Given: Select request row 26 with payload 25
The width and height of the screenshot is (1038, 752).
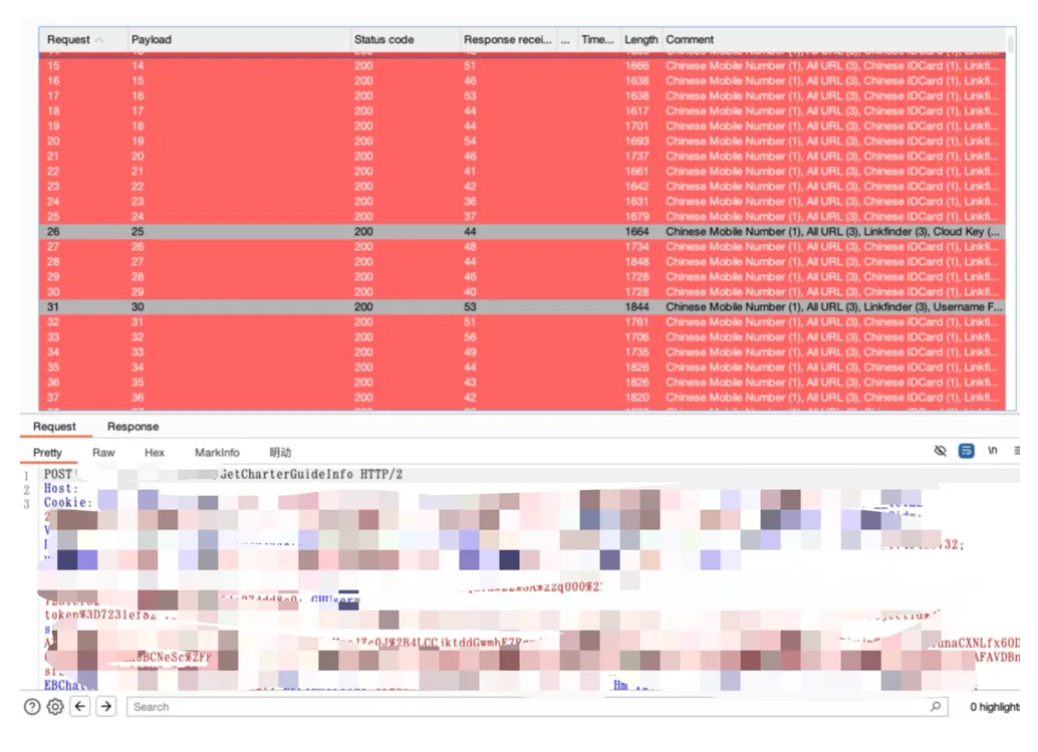Looking at the screenshot, I should pos(300,232).
